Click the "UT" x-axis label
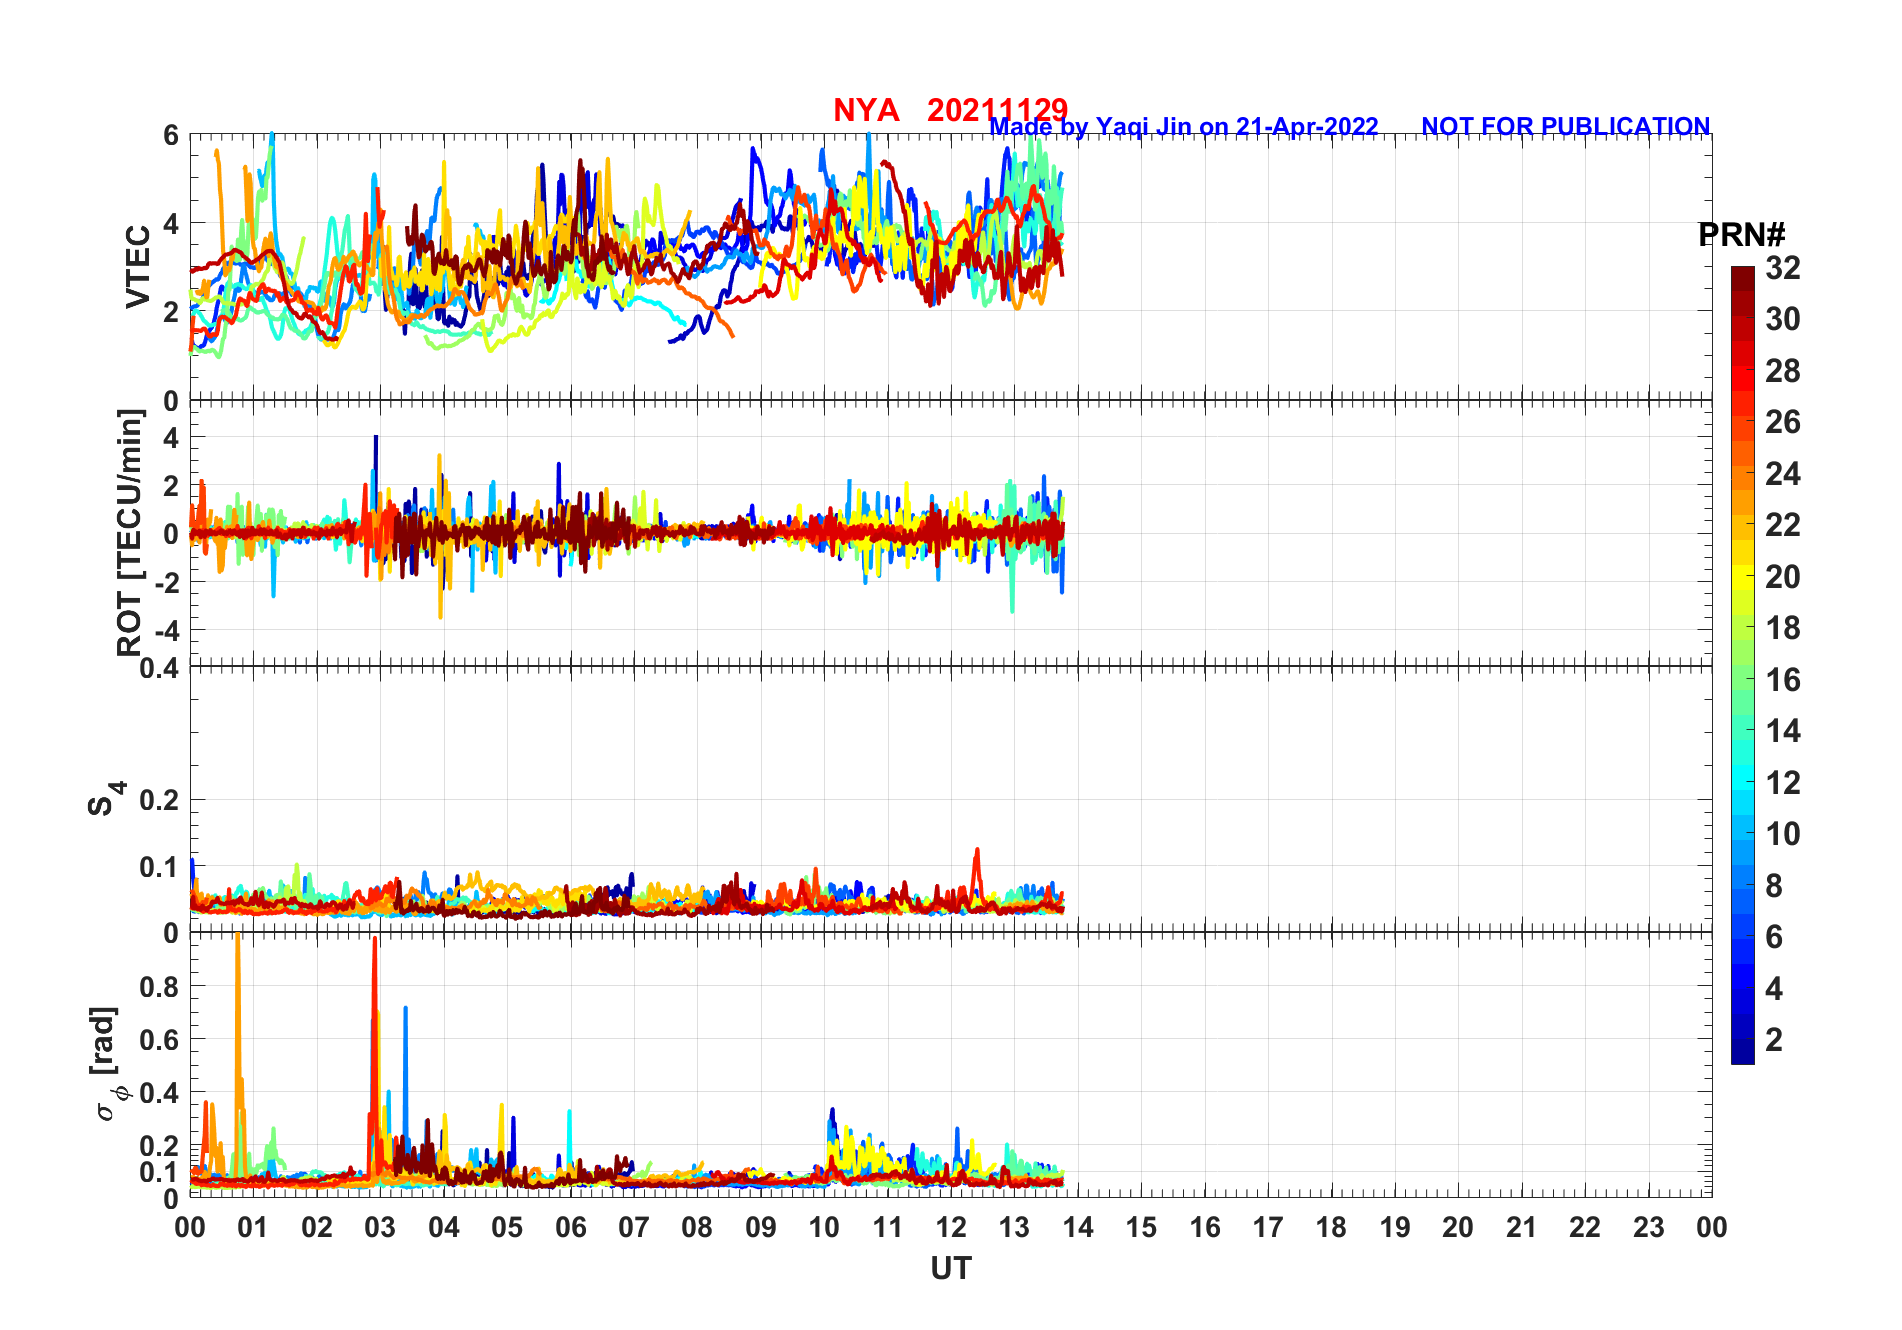 (x=951, y=1268)
